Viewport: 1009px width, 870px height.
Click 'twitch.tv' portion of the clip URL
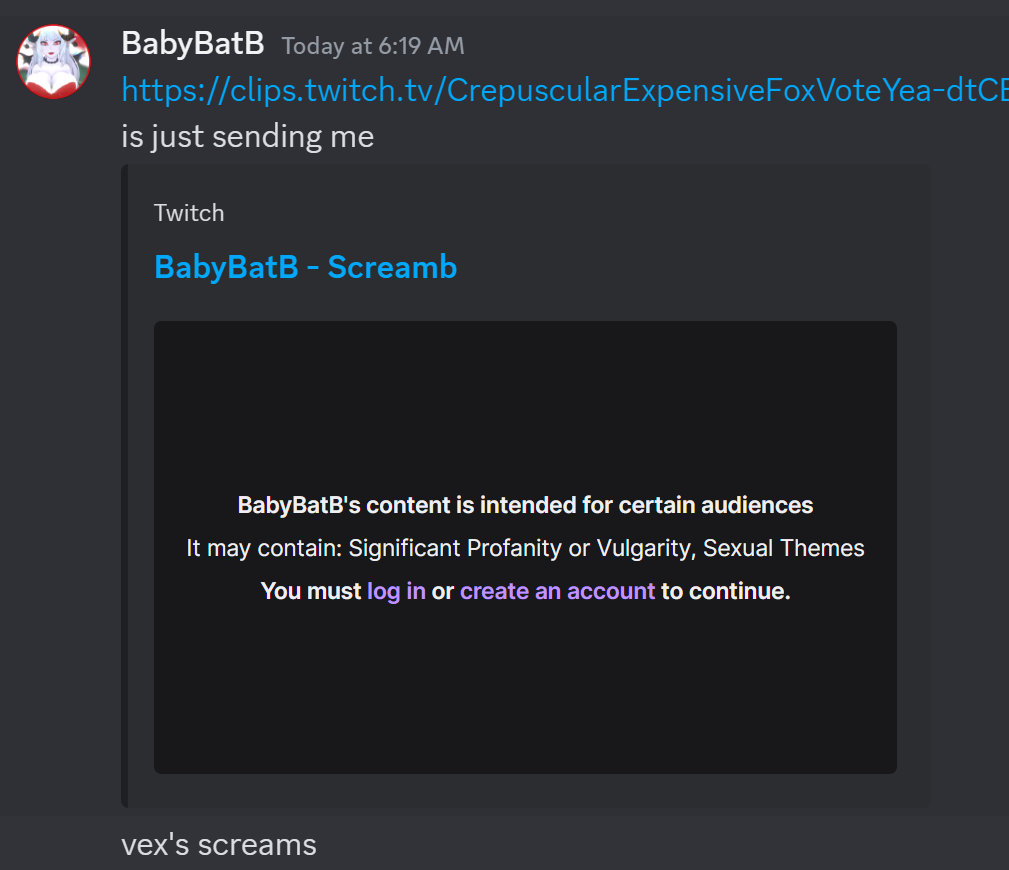(x=369, y=90)
